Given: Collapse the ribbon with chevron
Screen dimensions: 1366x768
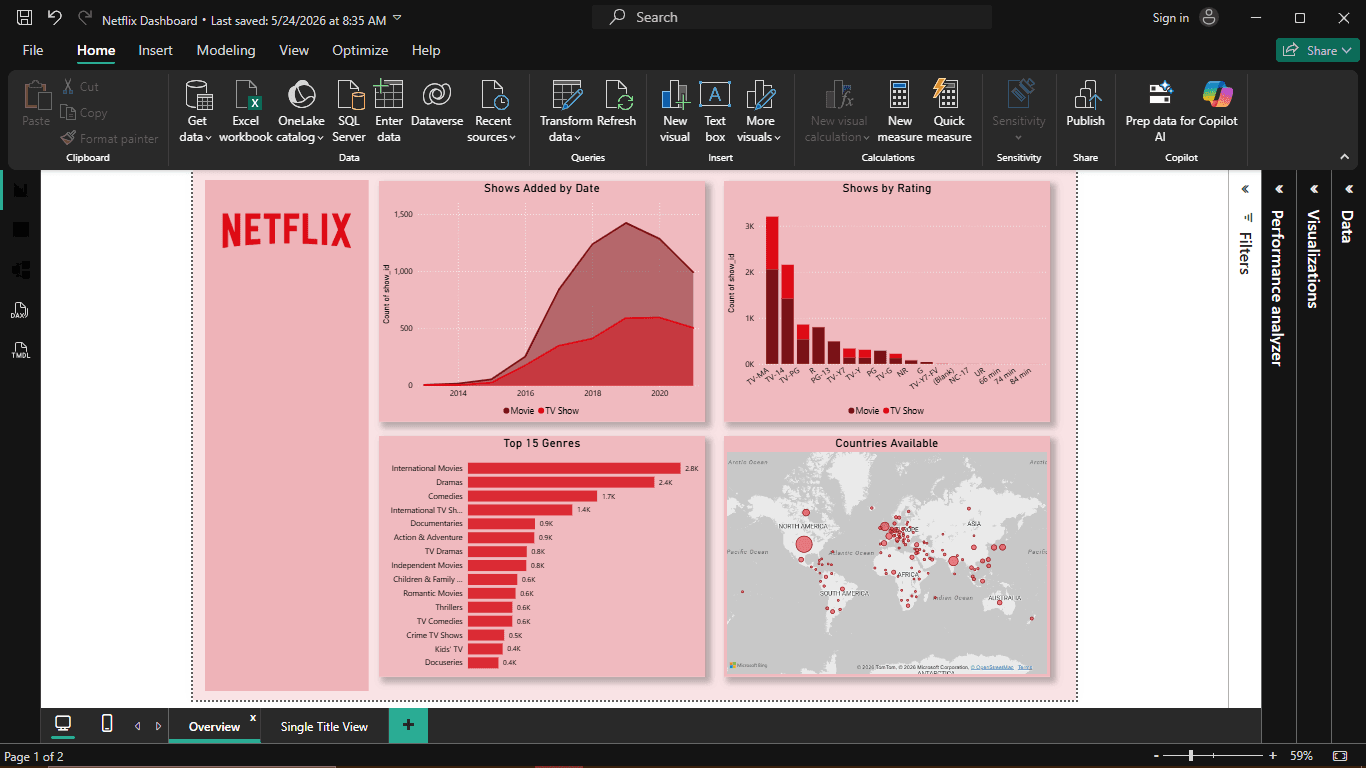Looking at the screenshot, I should point(1345,157).
